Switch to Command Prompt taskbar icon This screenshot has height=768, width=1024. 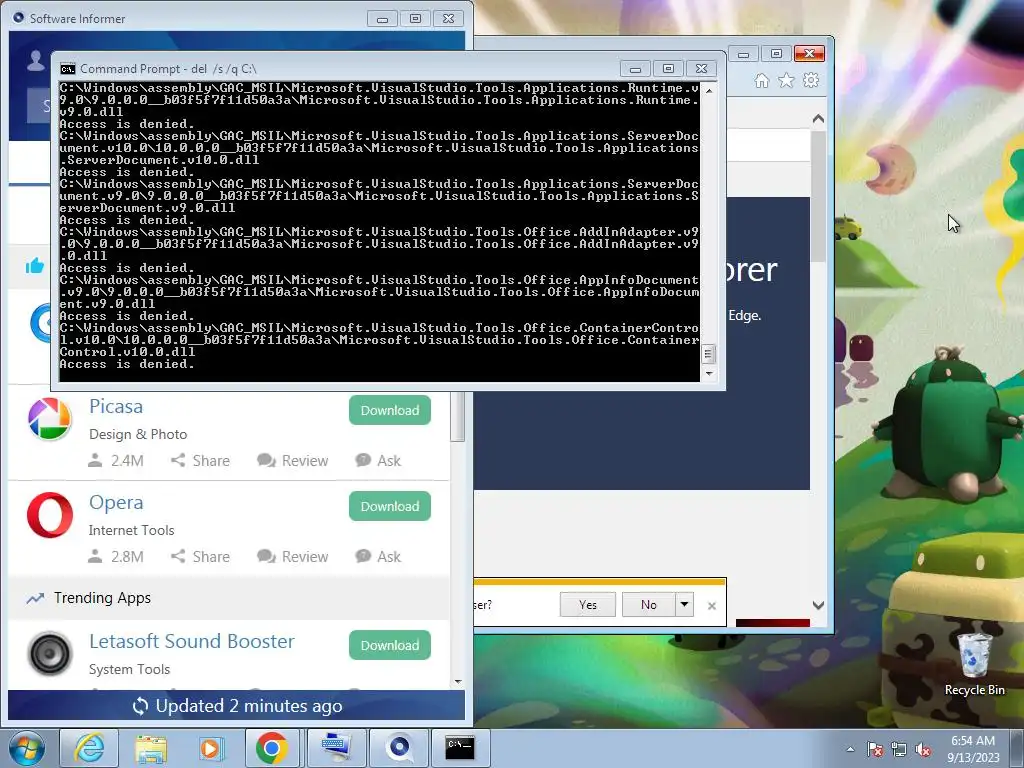pos(460,748)
